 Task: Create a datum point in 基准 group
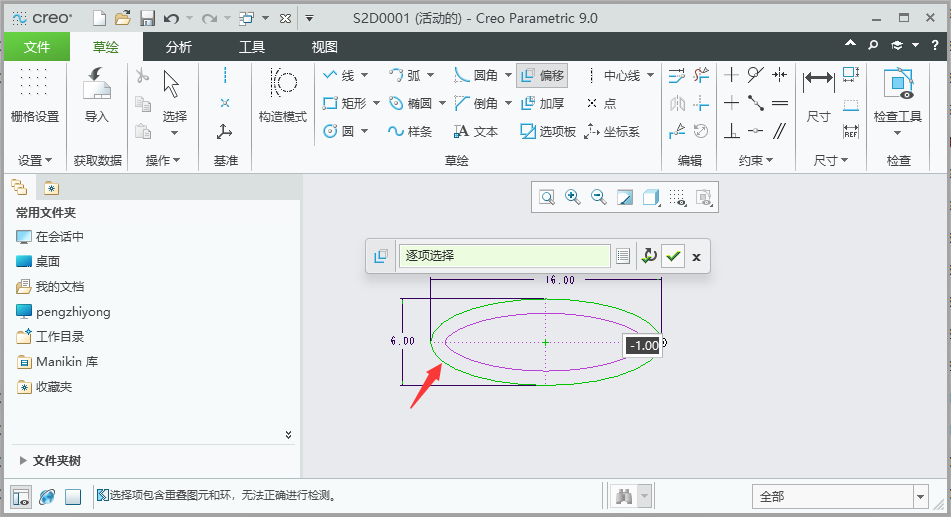pyautogui.click(x=225, y=103)
